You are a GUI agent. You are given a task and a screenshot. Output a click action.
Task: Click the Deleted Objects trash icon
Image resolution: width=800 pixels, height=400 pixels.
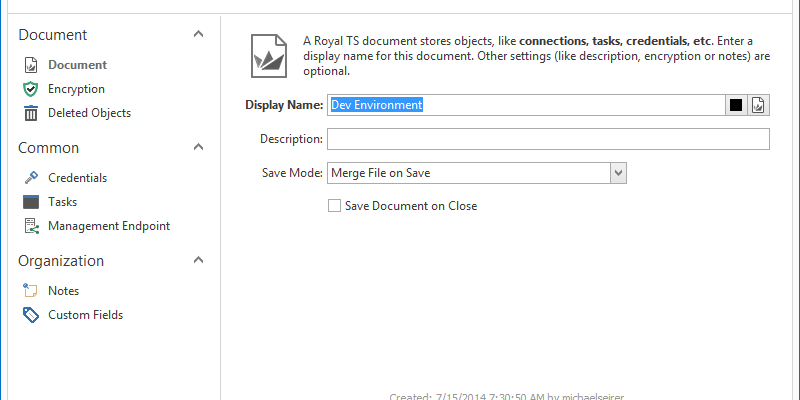(x=30, y=113)
